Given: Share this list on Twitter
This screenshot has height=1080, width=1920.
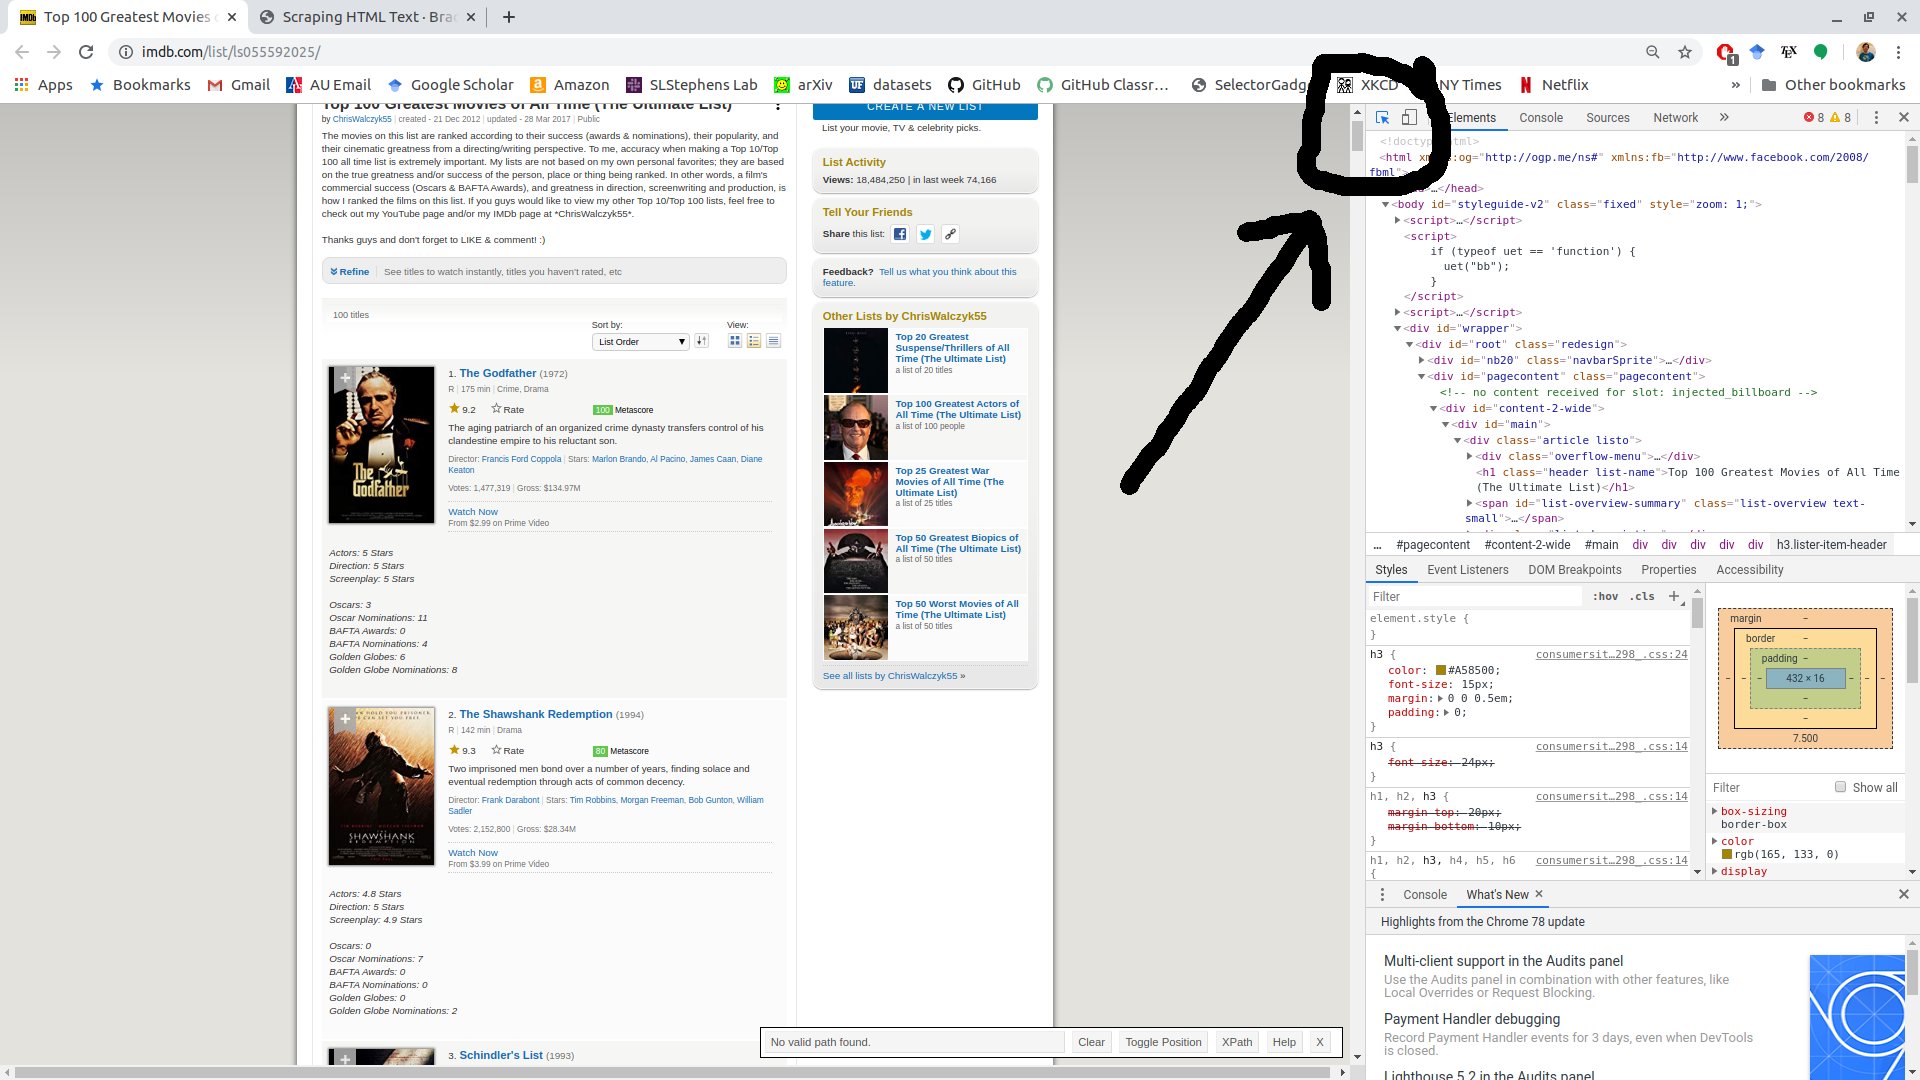Looking at the screenshot, I should 925,234.
